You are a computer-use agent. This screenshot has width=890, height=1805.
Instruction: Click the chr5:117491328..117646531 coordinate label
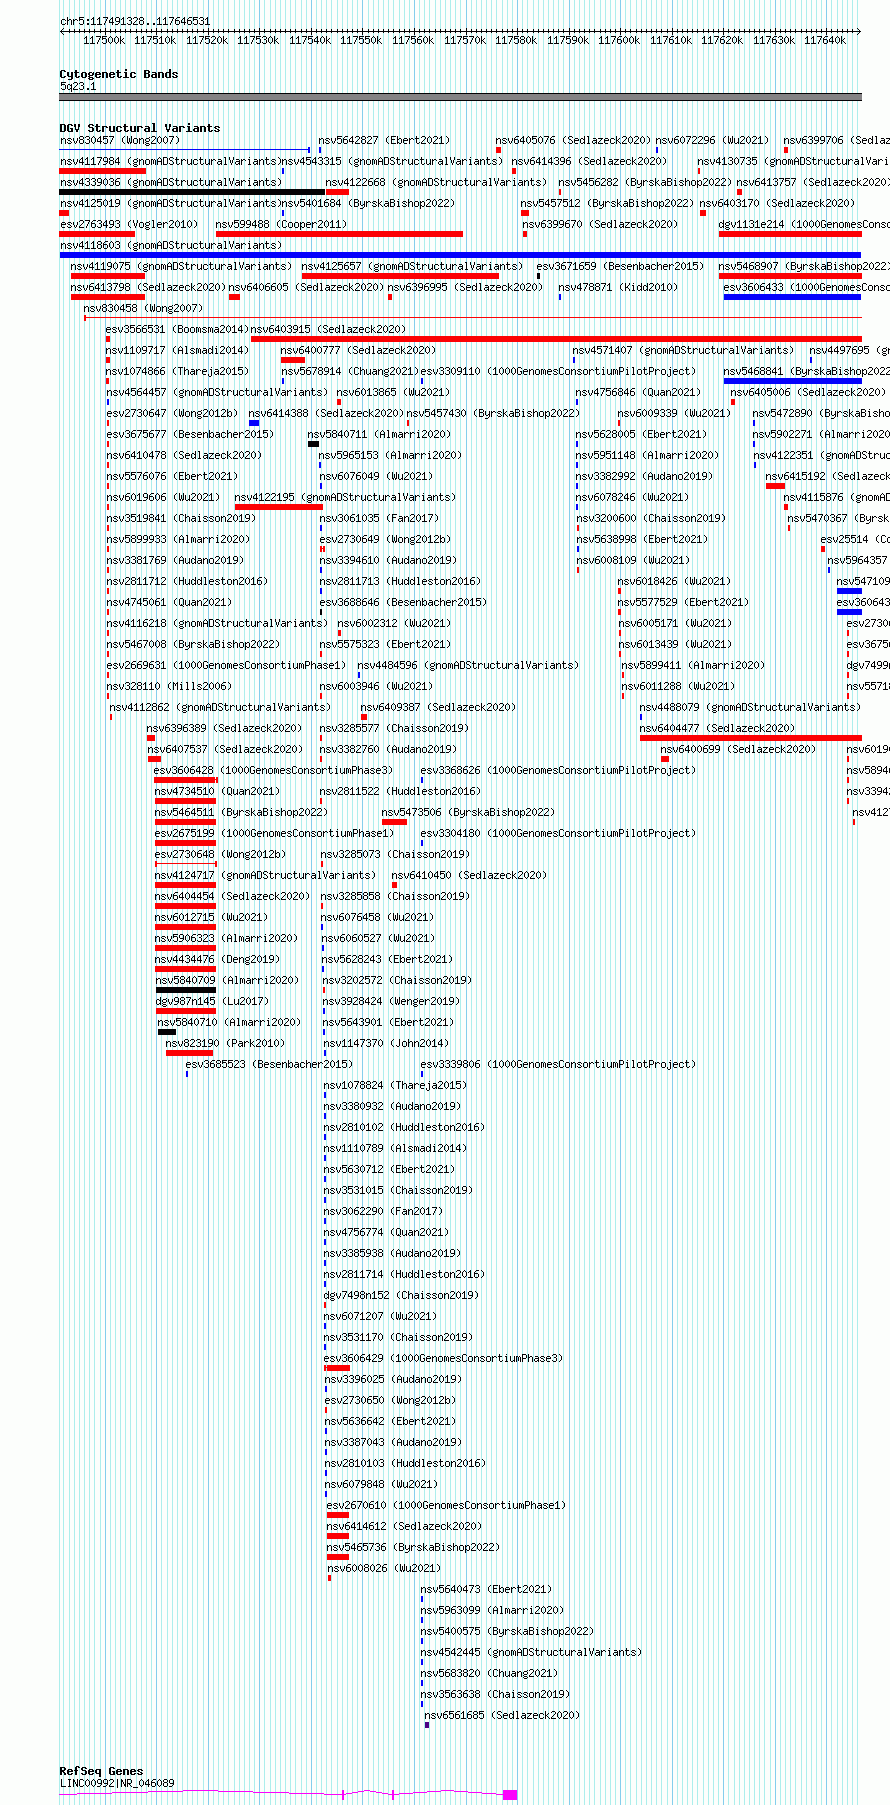pos(135,21)
